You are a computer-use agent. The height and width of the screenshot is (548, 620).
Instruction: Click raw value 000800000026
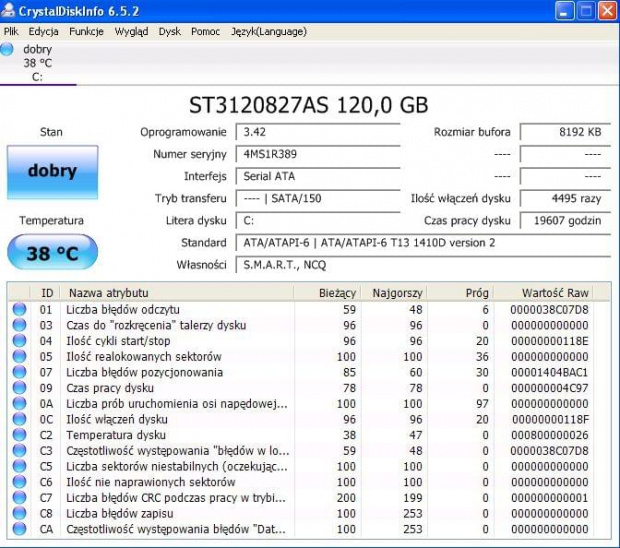[549, 435]
